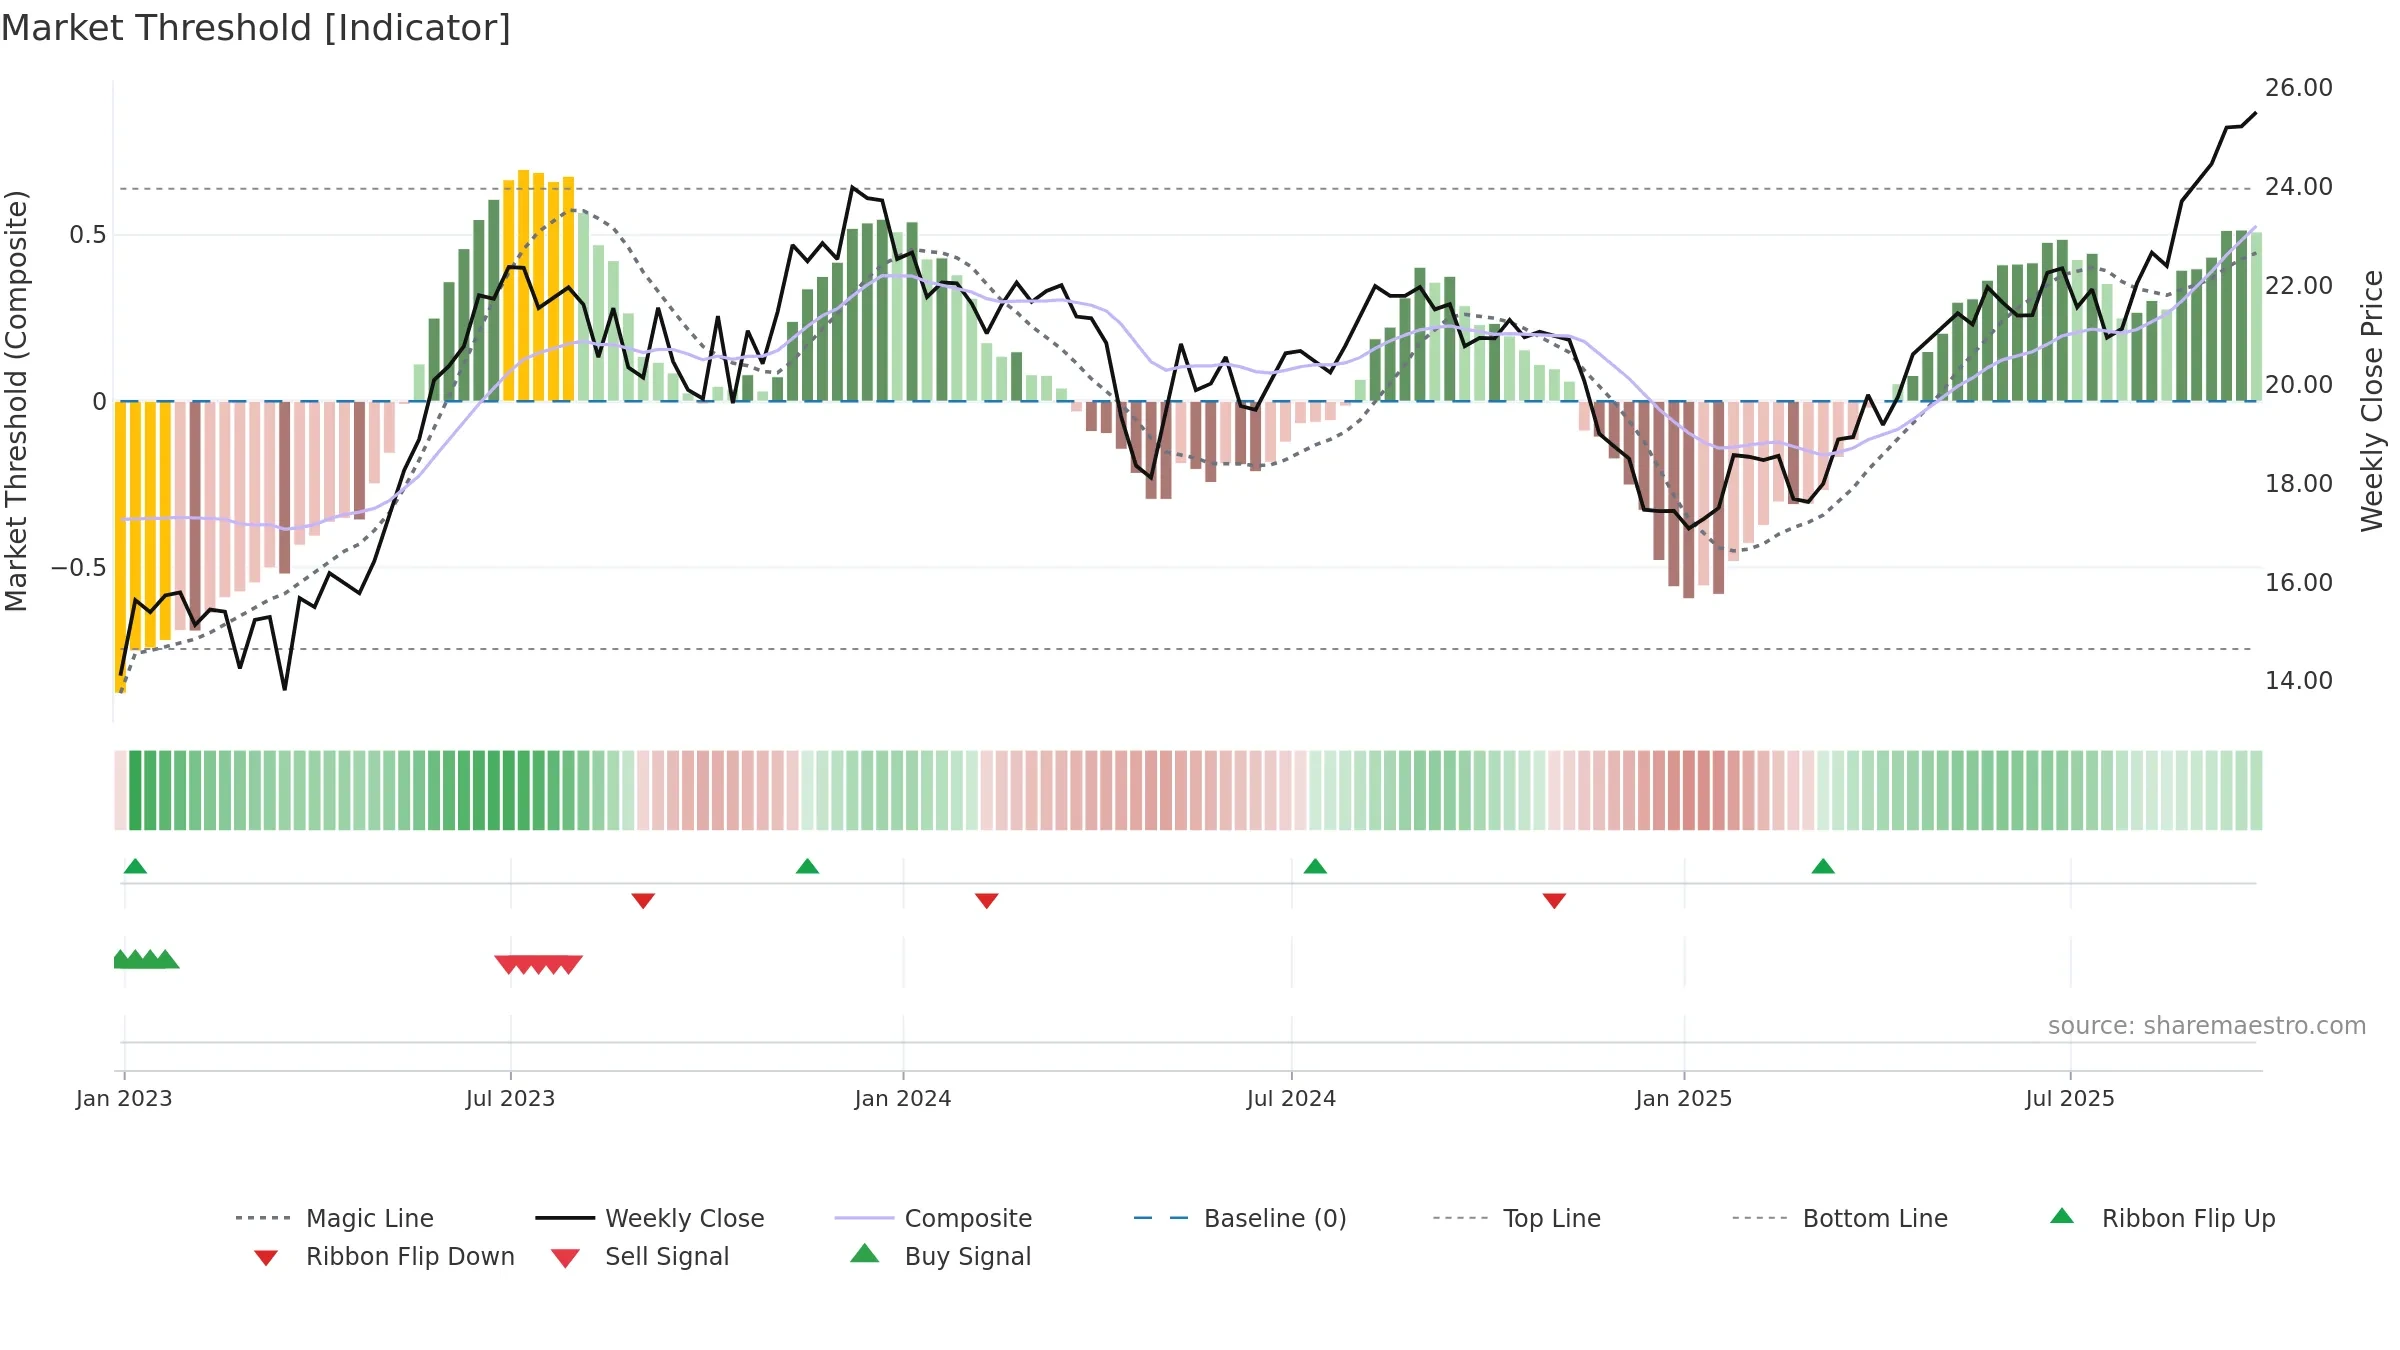Click the Market Threshold (Composite) axis title
Screen dimensions: 2400x1350
coord(16,401)
